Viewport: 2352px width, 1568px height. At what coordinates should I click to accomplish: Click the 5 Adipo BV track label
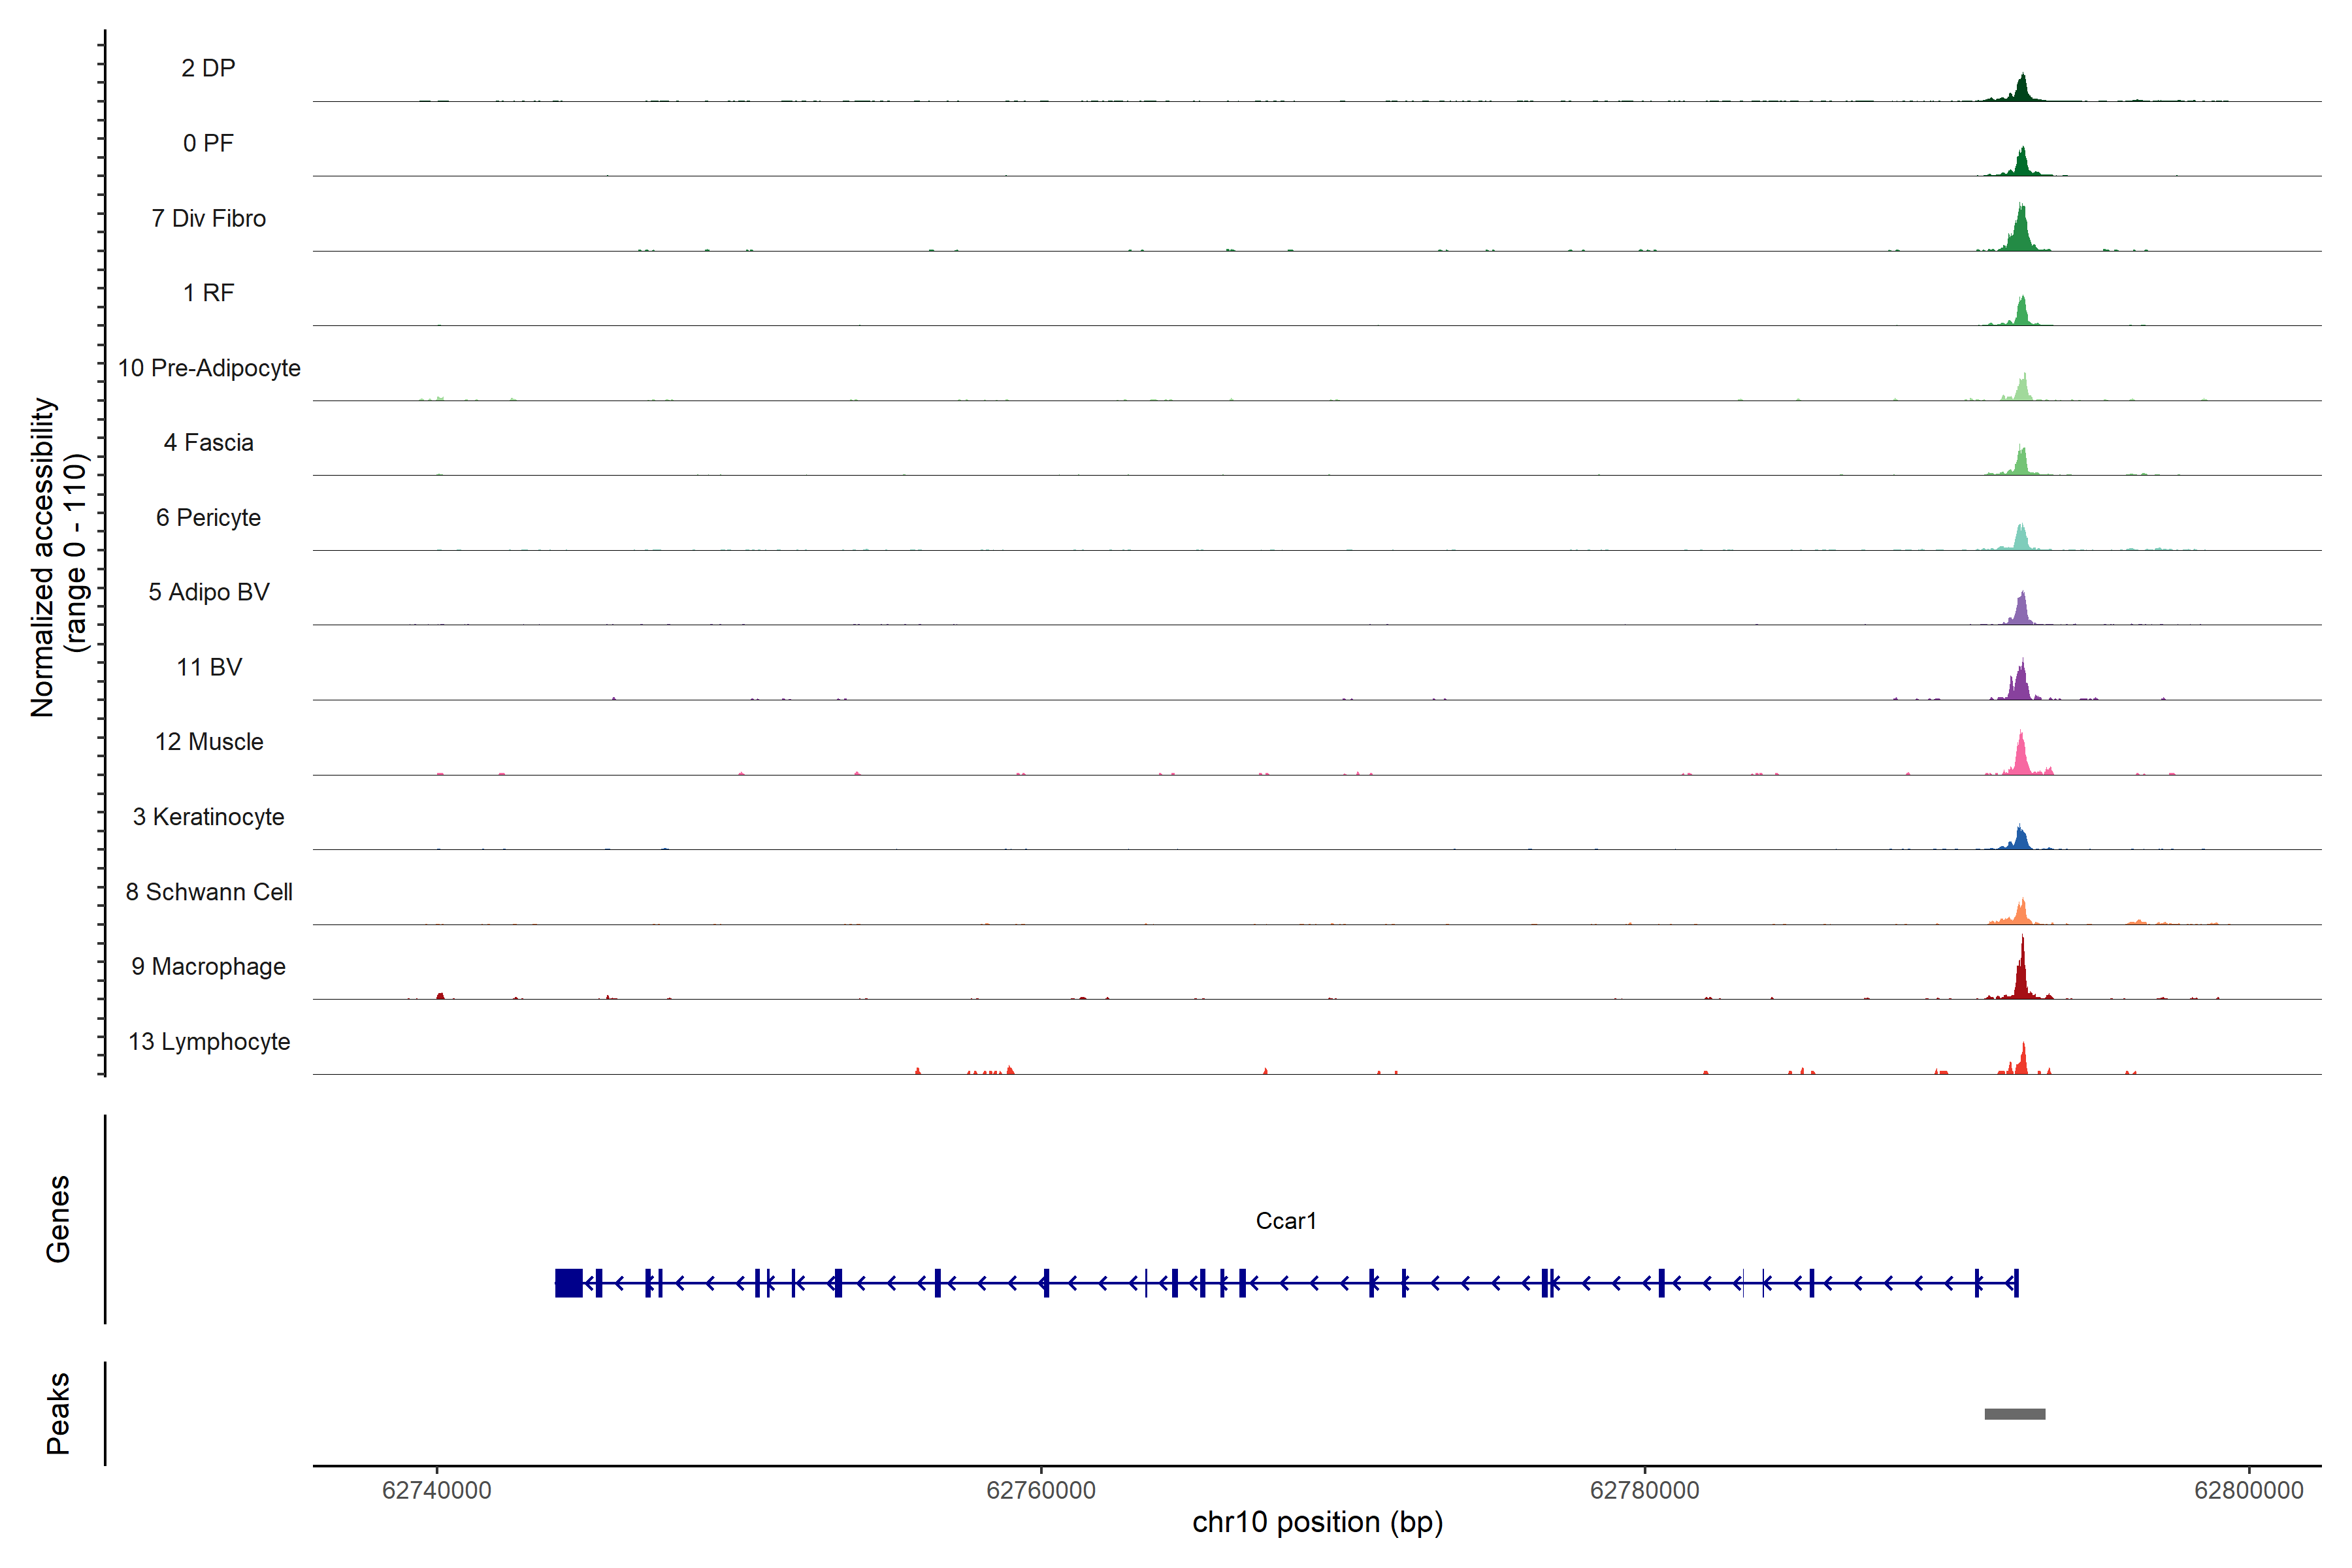(x=209, y=592)
